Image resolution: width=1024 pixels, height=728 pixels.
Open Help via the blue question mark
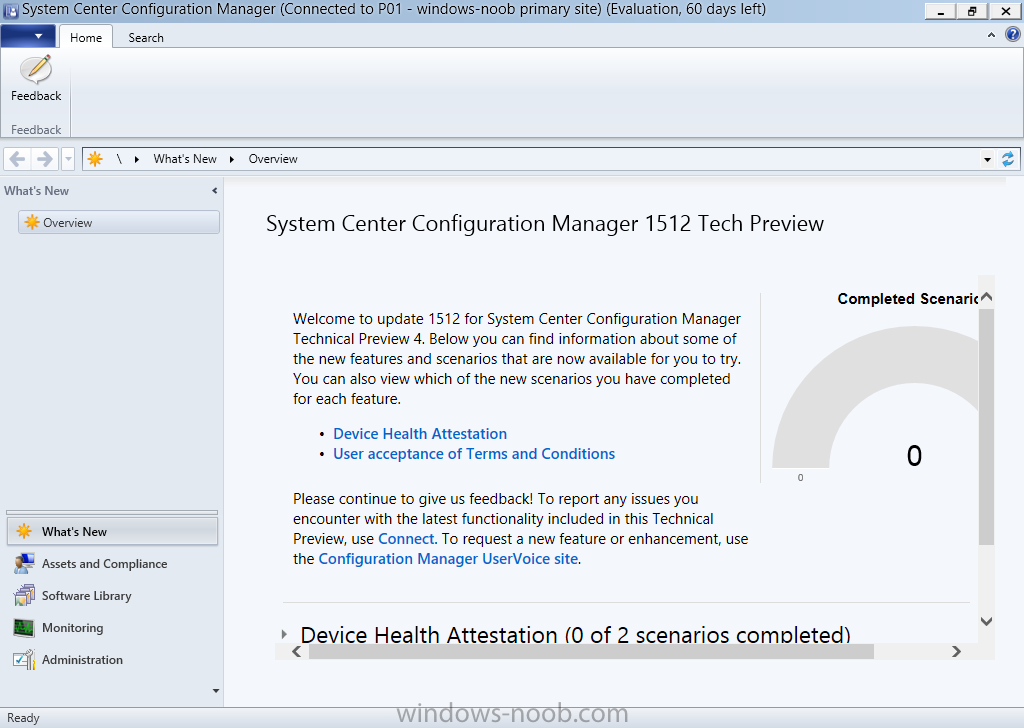point(1012,34)
